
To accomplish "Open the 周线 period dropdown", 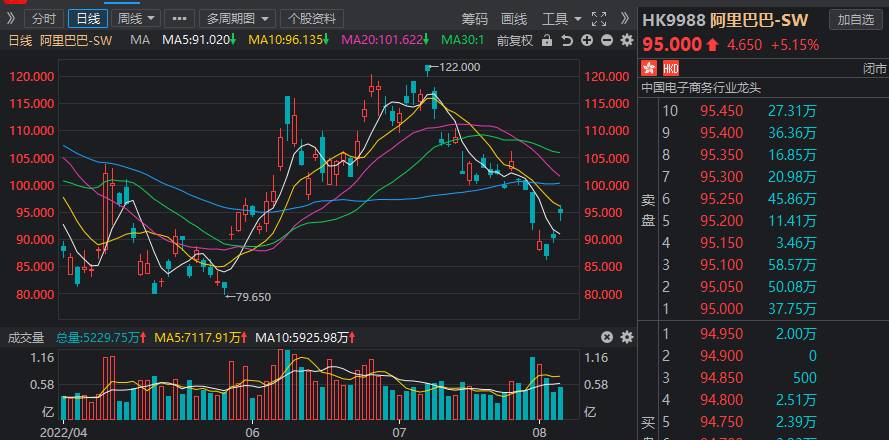I will tap(136, 19).
